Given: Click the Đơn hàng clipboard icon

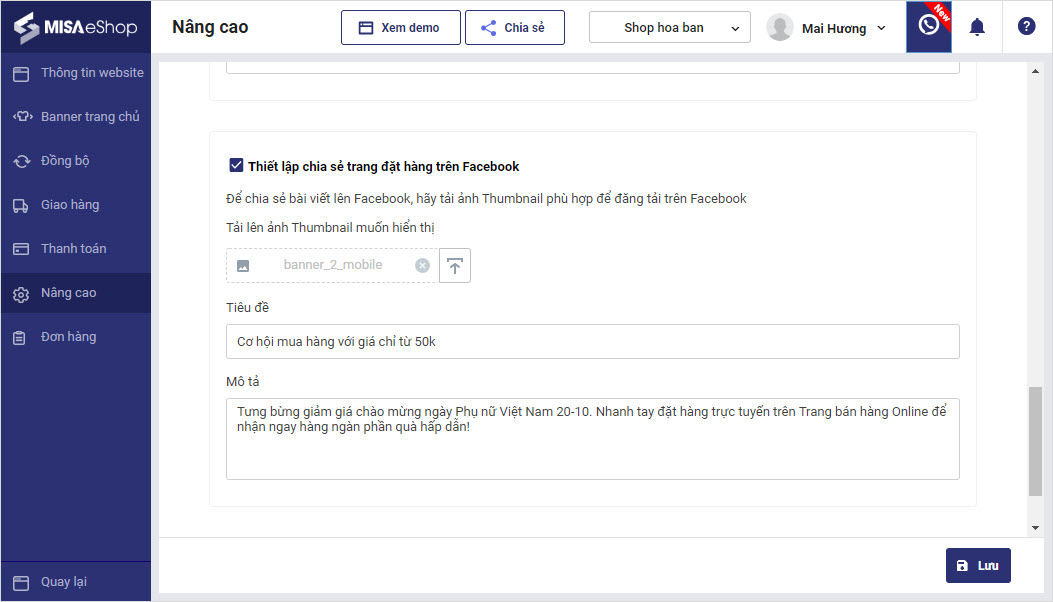Looking at the screenshot, I should click(x=19, y=338).
